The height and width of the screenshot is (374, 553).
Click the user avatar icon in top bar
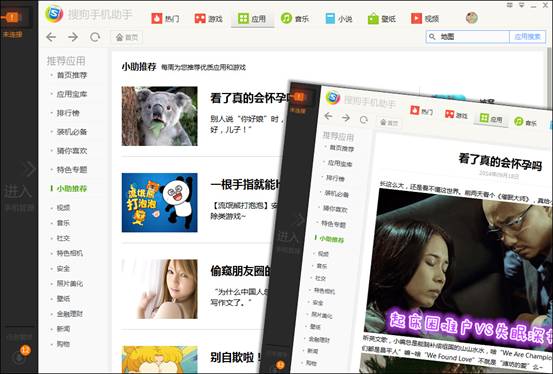point(472,18)
